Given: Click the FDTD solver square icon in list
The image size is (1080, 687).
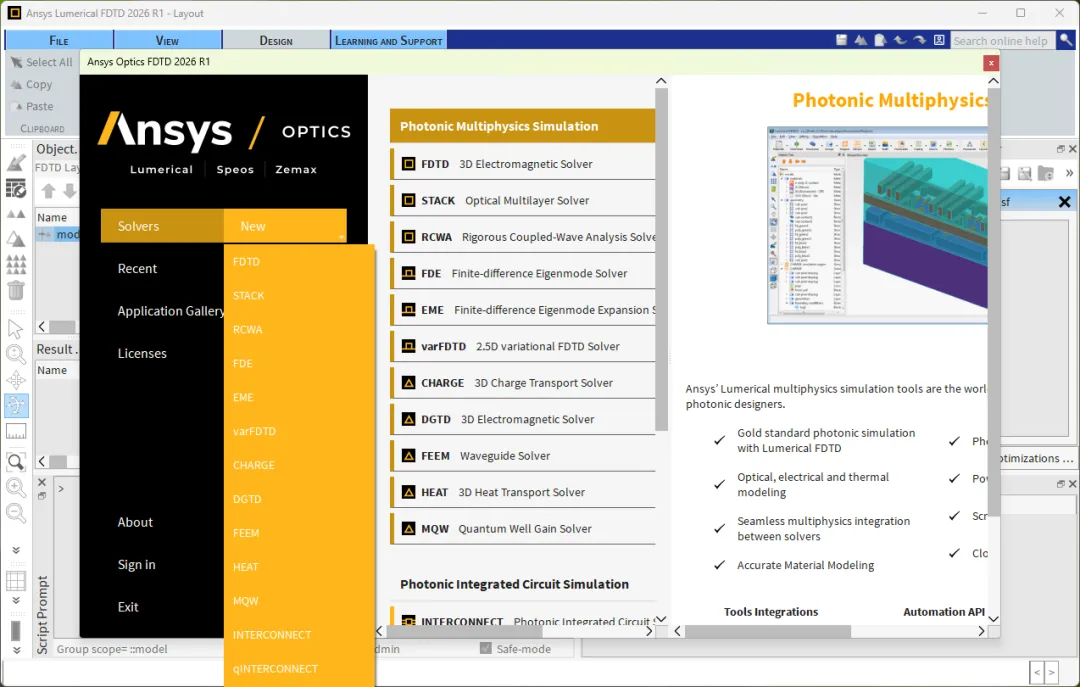Looking at the screenshot, I should point(408,164).
